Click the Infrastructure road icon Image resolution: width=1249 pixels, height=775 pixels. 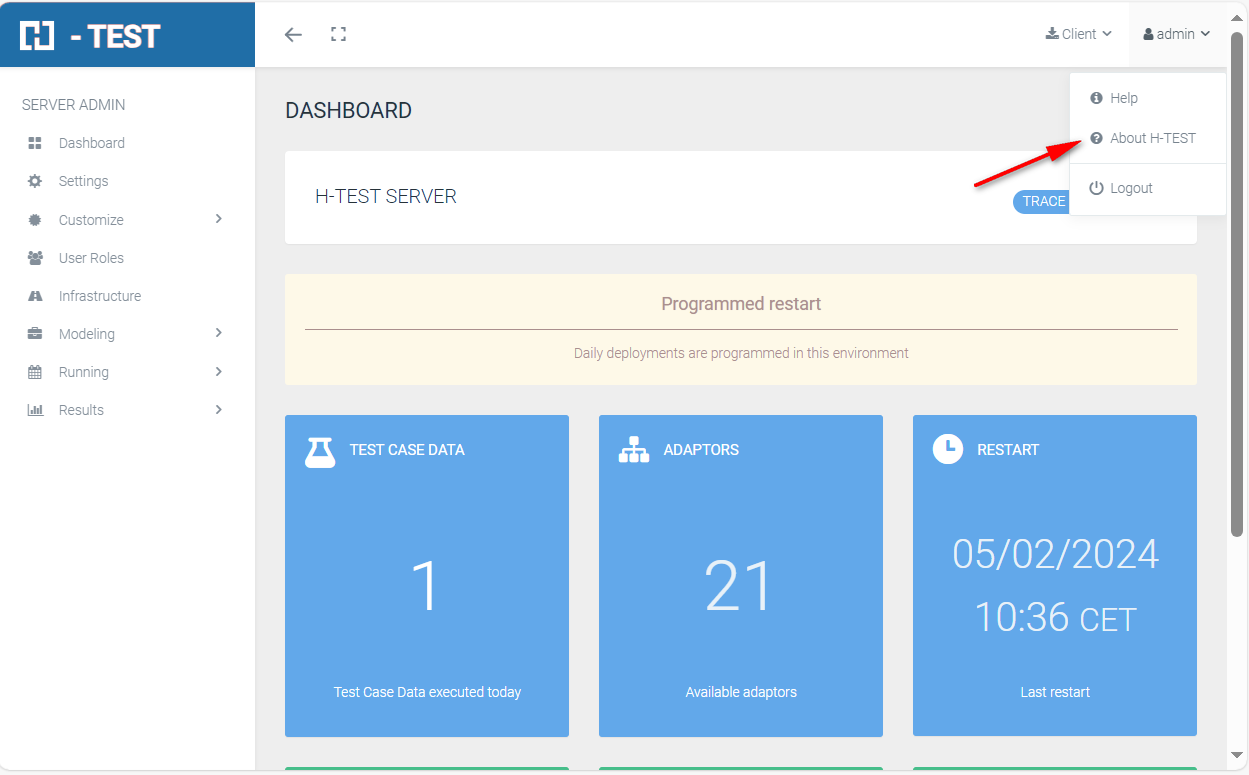pos(35,296)
